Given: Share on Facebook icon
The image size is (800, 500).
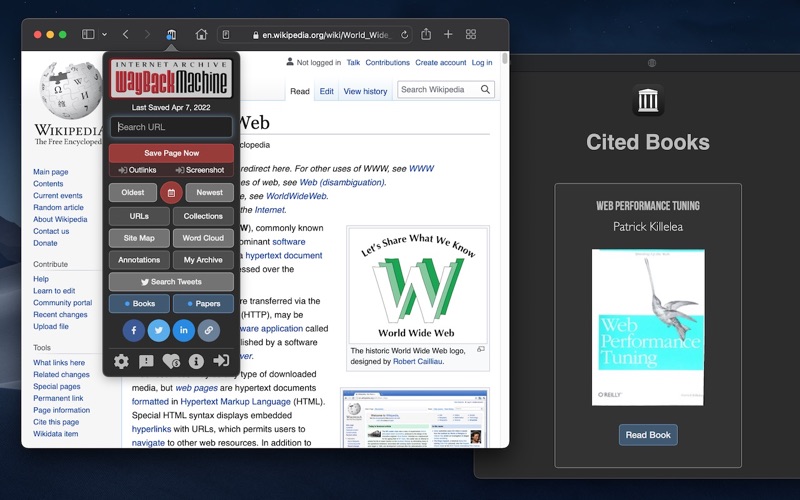Looking at the screenshot, I should point(134,330).
